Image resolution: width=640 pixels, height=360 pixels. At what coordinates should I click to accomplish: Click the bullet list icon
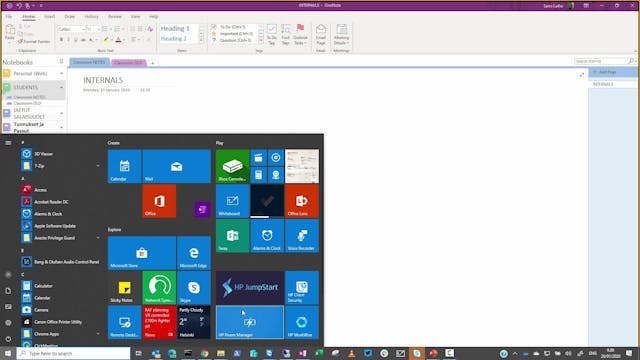tap(105, 29)
